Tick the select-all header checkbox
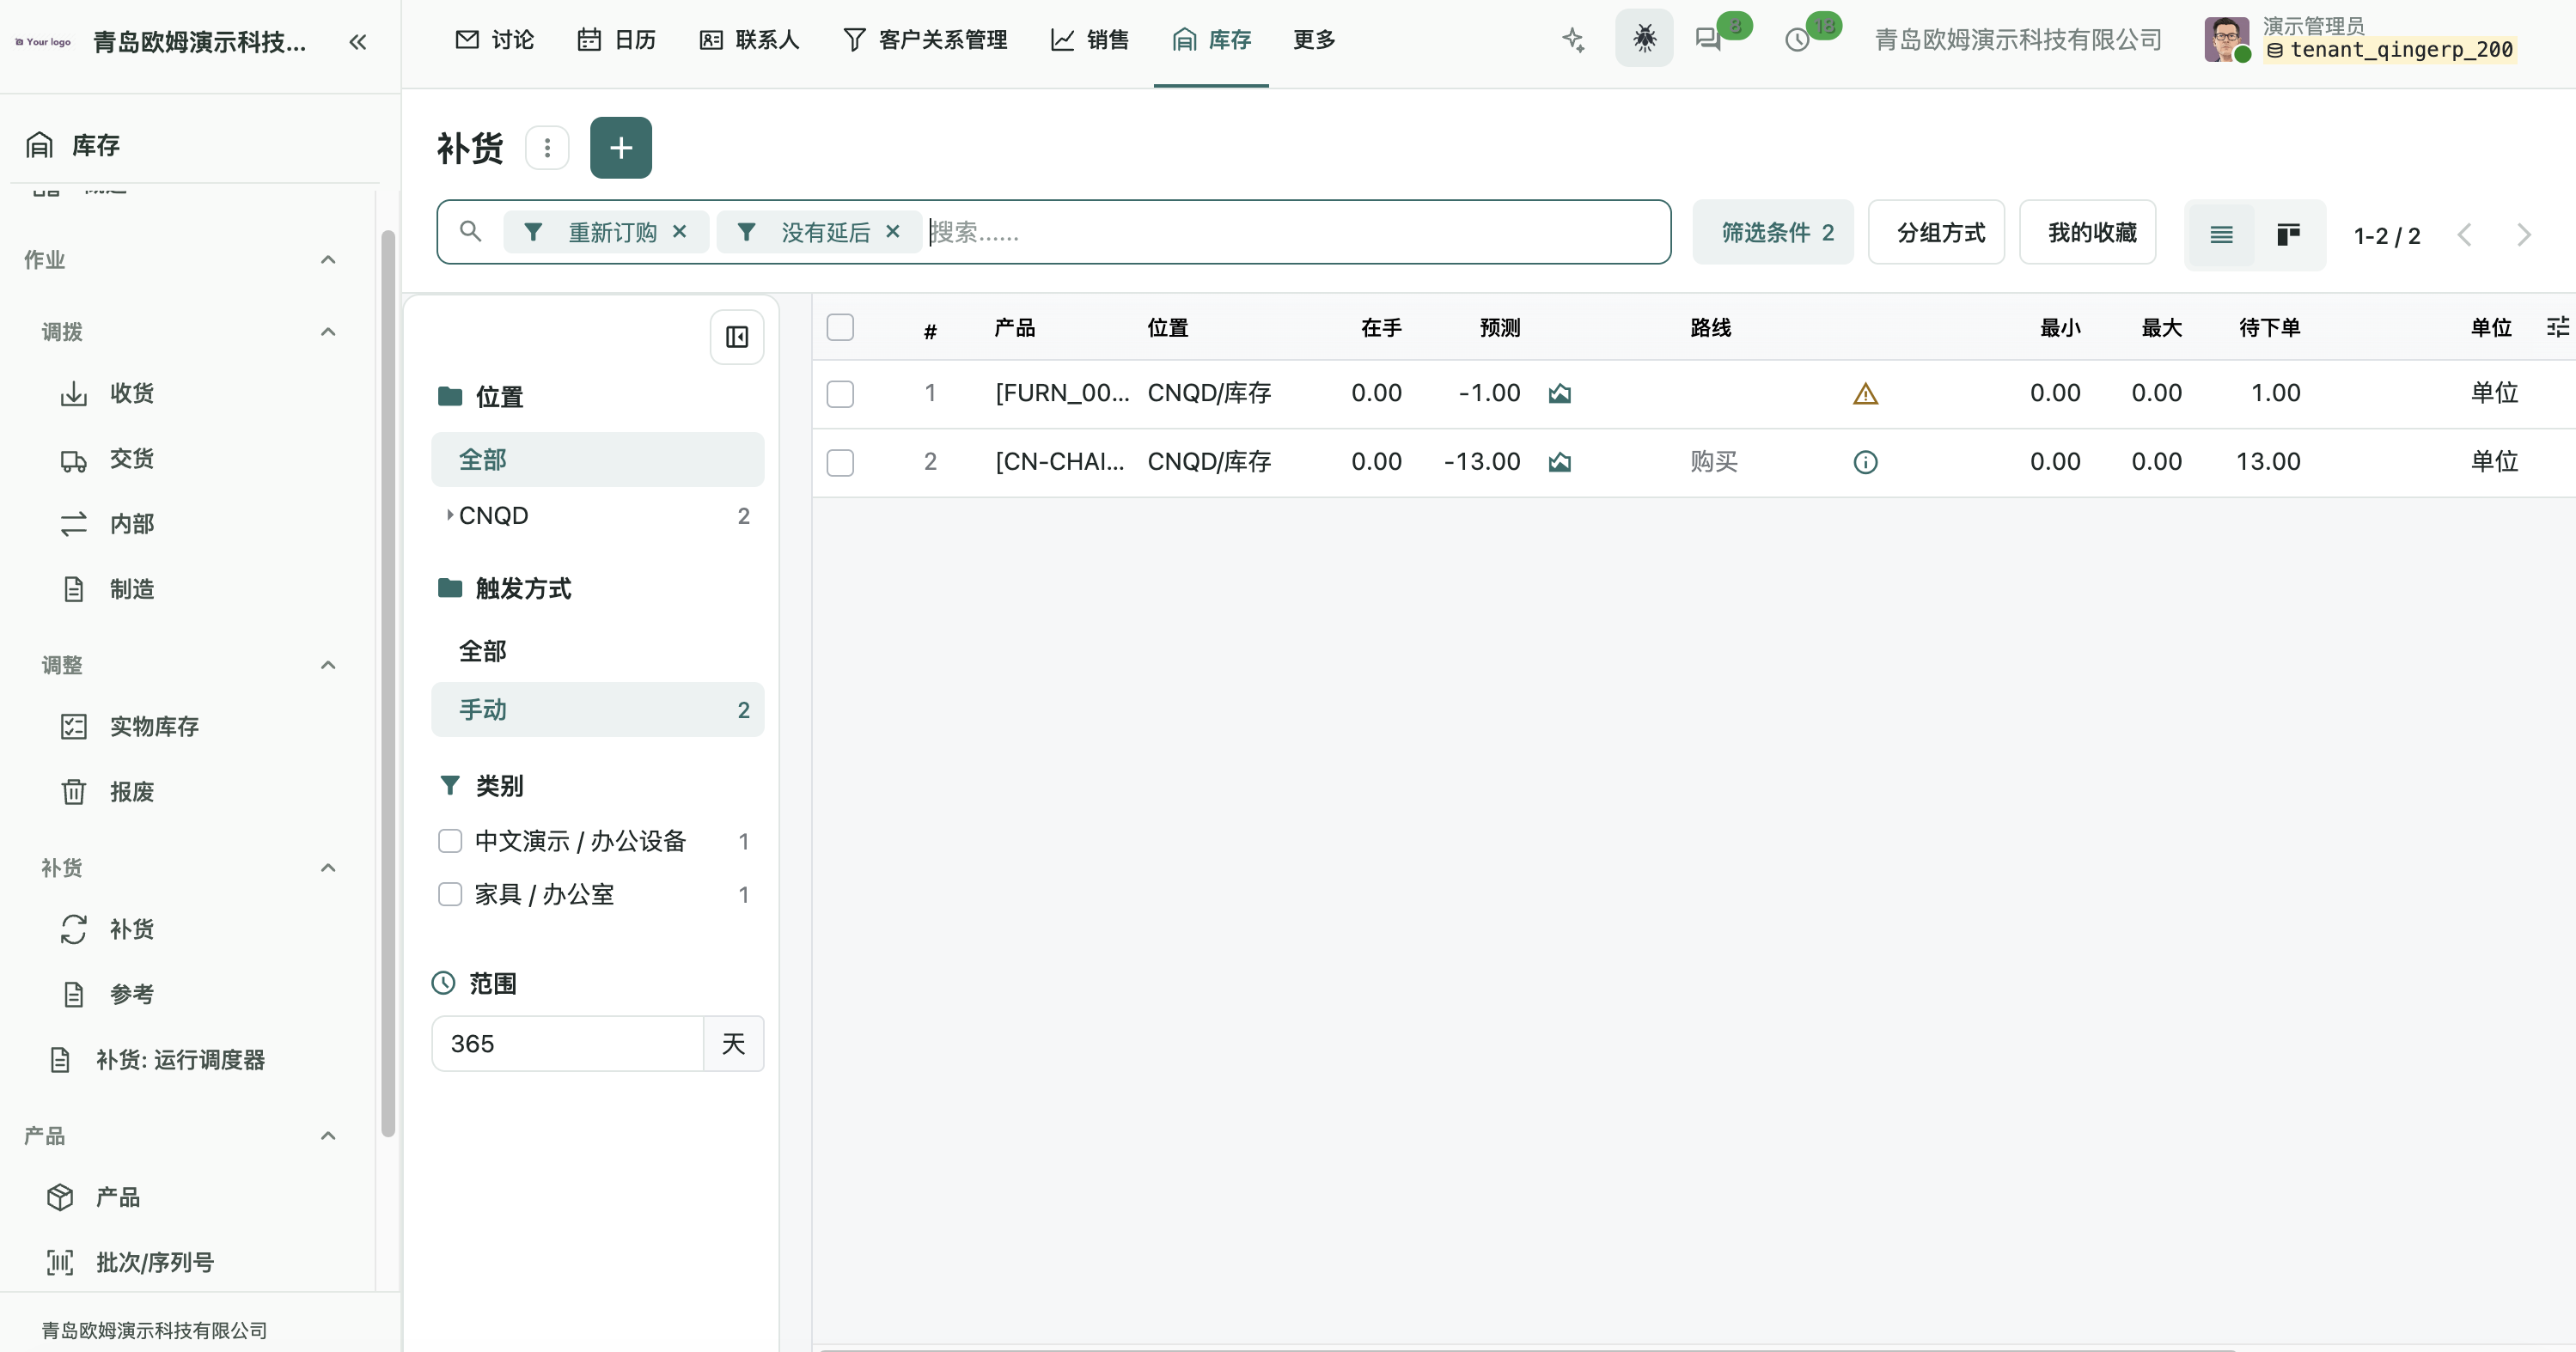This screenshot has width=2576, height=1352. pos(840,327)
